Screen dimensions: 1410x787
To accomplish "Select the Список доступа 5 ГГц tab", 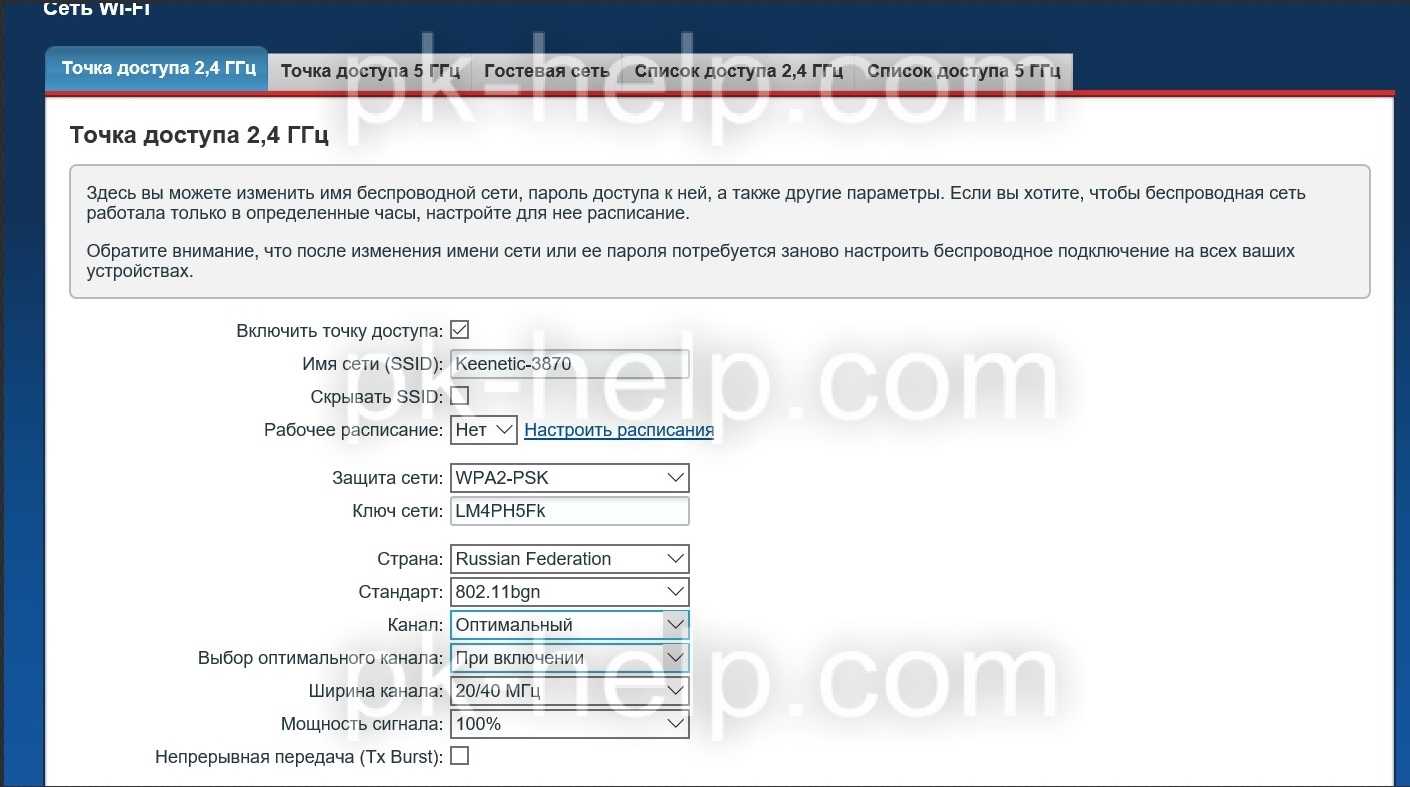I will [x=963, y=71].
